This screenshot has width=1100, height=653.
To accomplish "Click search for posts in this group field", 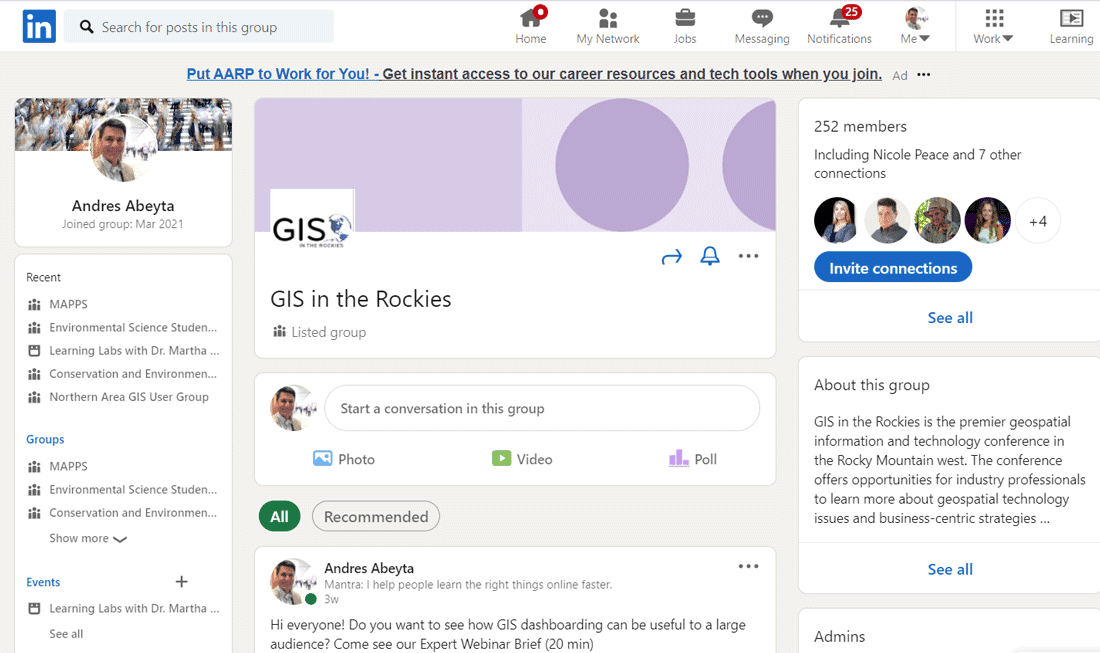I will coord(199,27).
